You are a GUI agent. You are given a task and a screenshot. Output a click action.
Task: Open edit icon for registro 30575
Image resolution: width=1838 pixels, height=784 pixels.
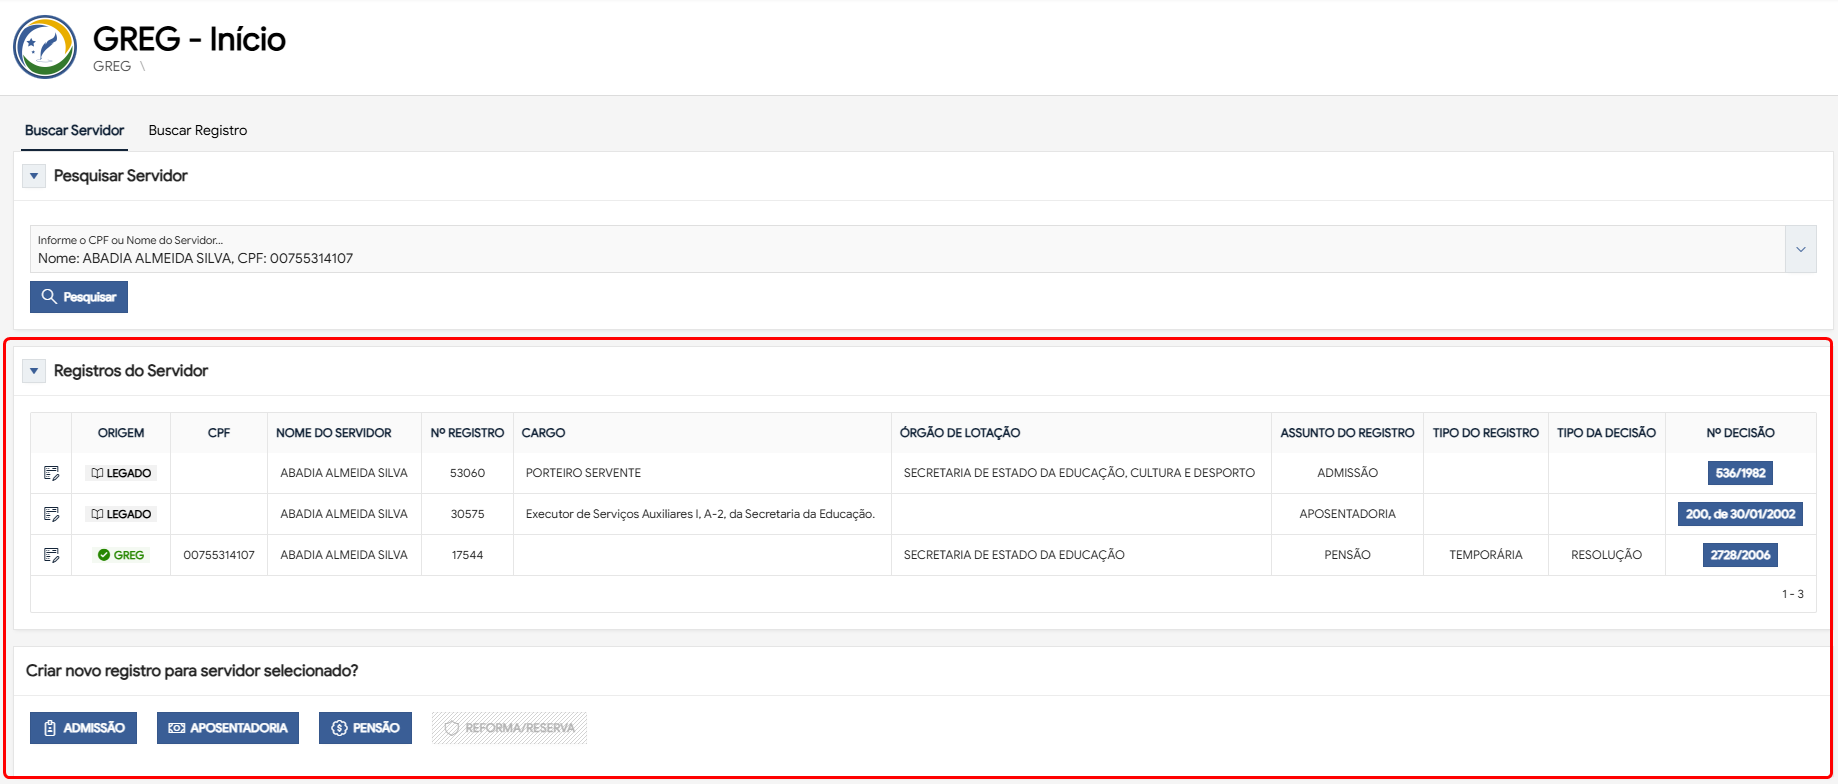[x=52, y=514]
